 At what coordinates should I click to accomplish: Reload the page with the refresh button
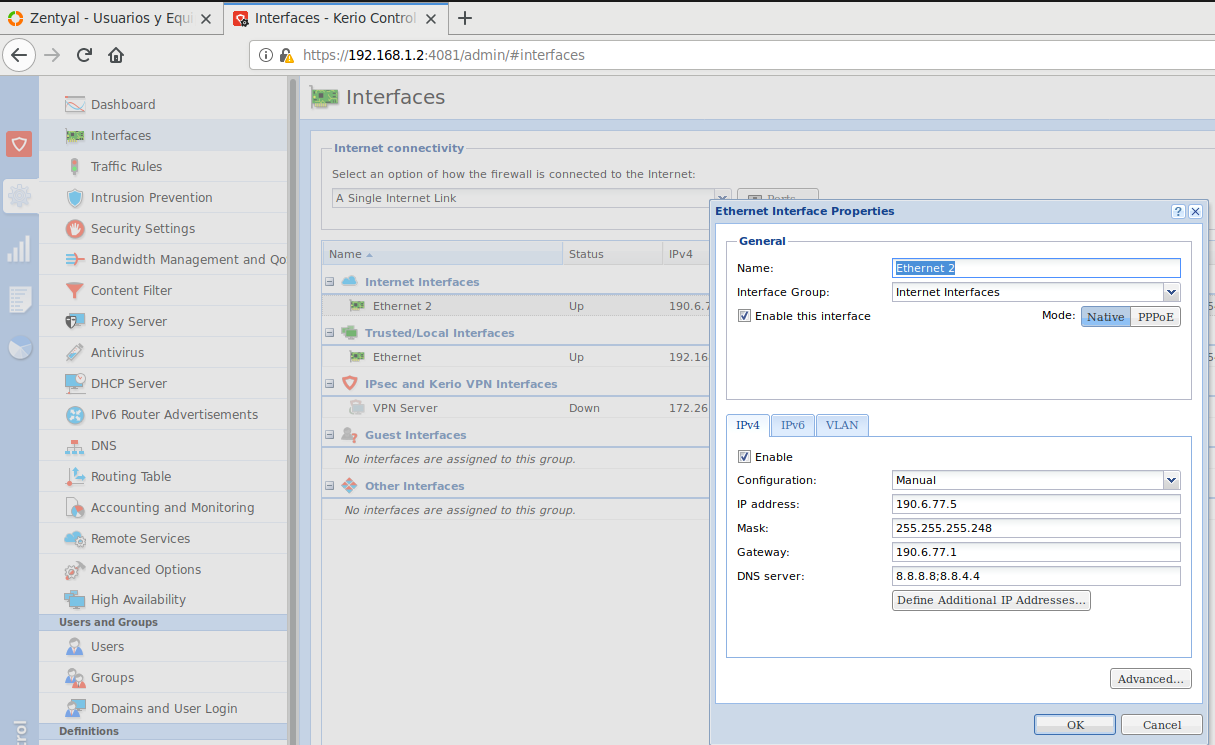84,55
